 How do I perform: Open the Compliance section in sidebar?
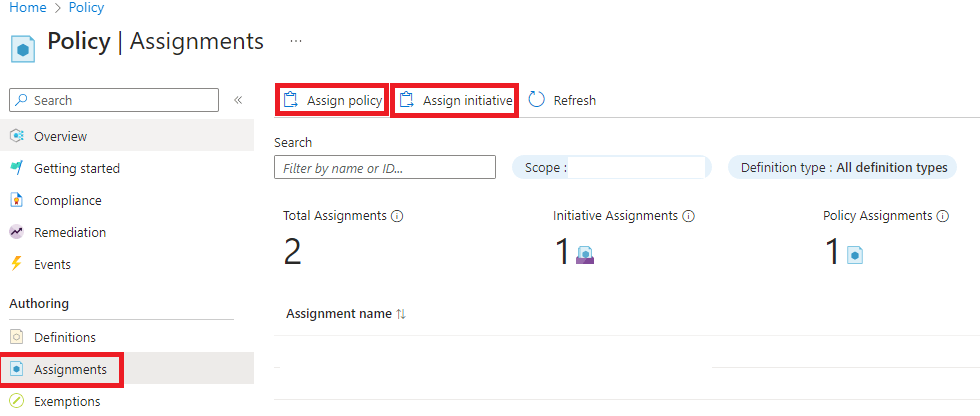coord(67,200)
